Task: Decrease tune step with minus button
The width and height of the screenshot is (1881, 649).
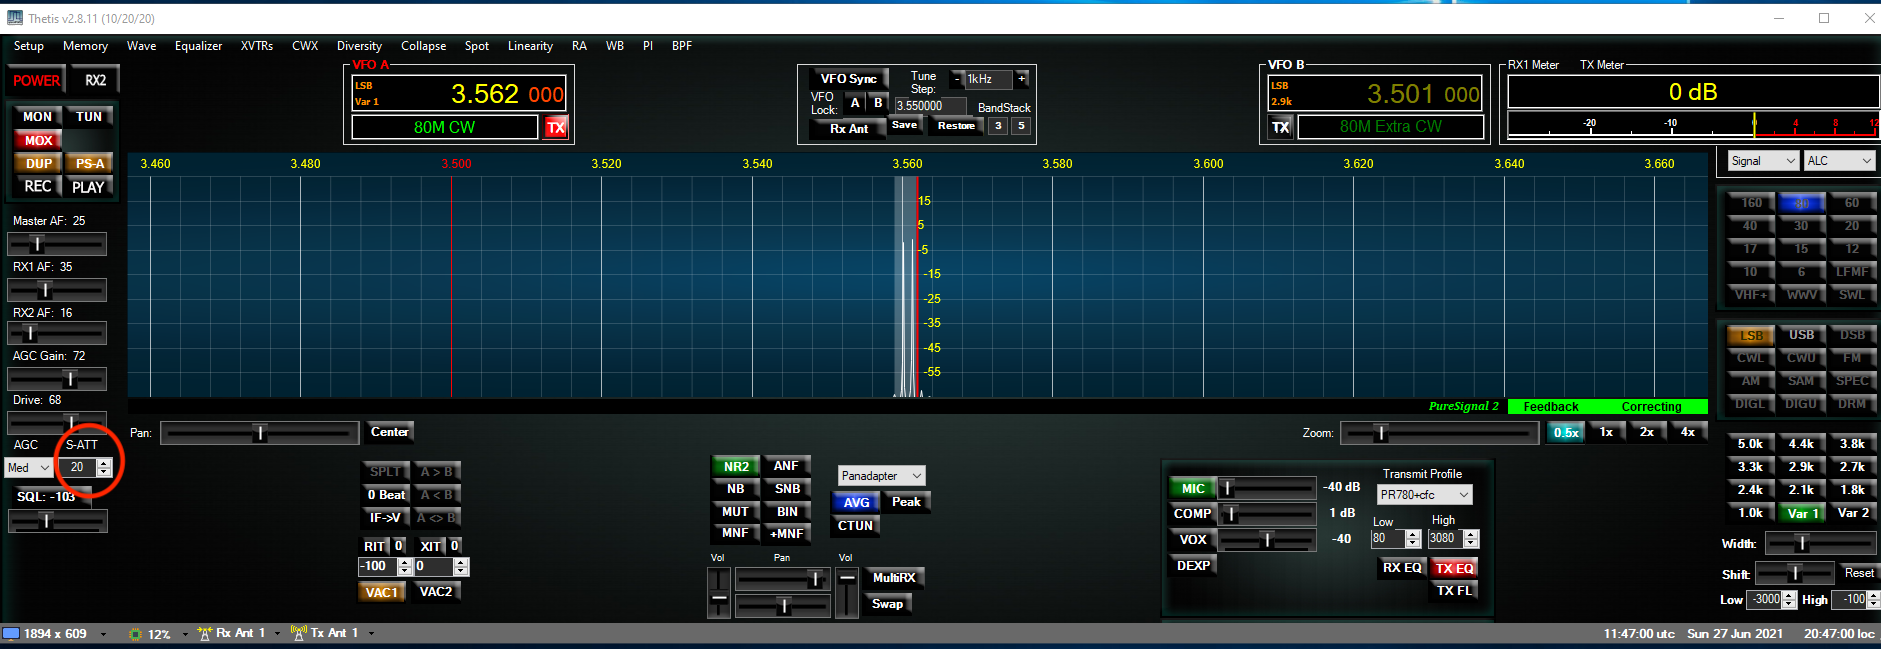Action: click(957, 79)
